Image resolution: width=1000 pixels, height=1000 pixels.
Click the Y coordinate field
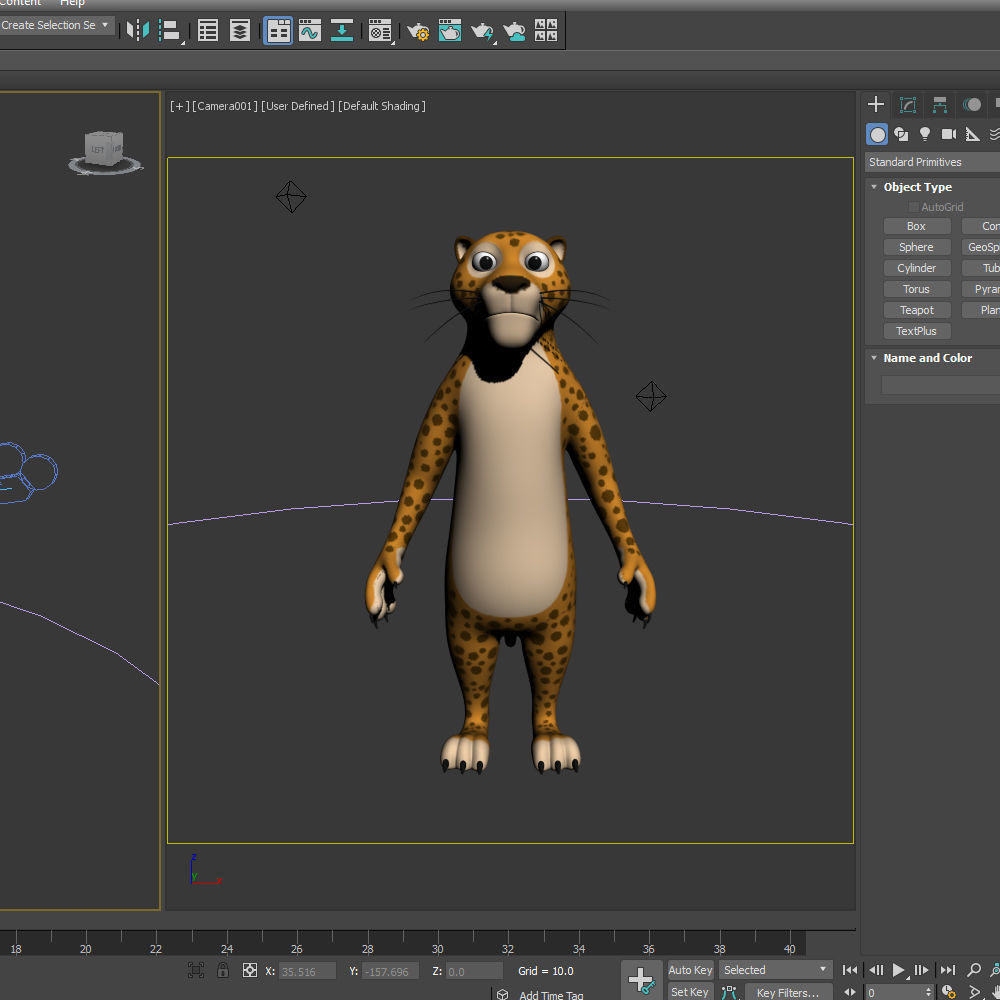pos(390,972)
